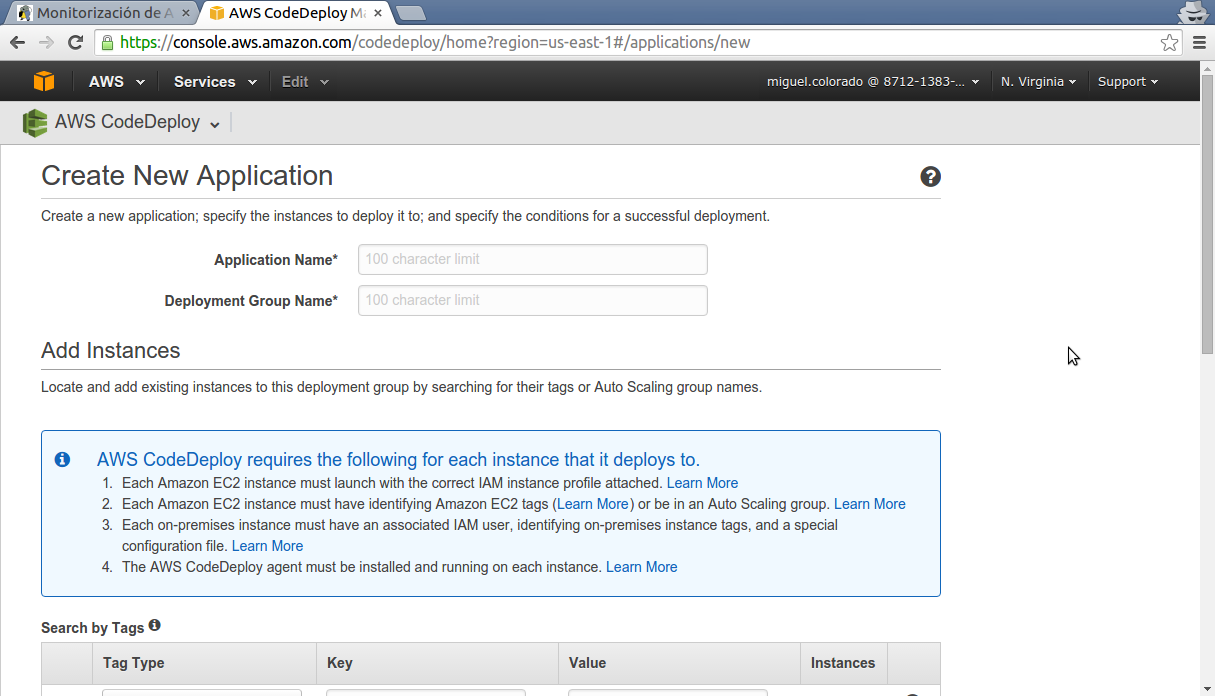The width and height of the screenshot is (1215, 696).
Task: Click Learn More for Amazon EC2 tags
Action: (x=593, y=504)
